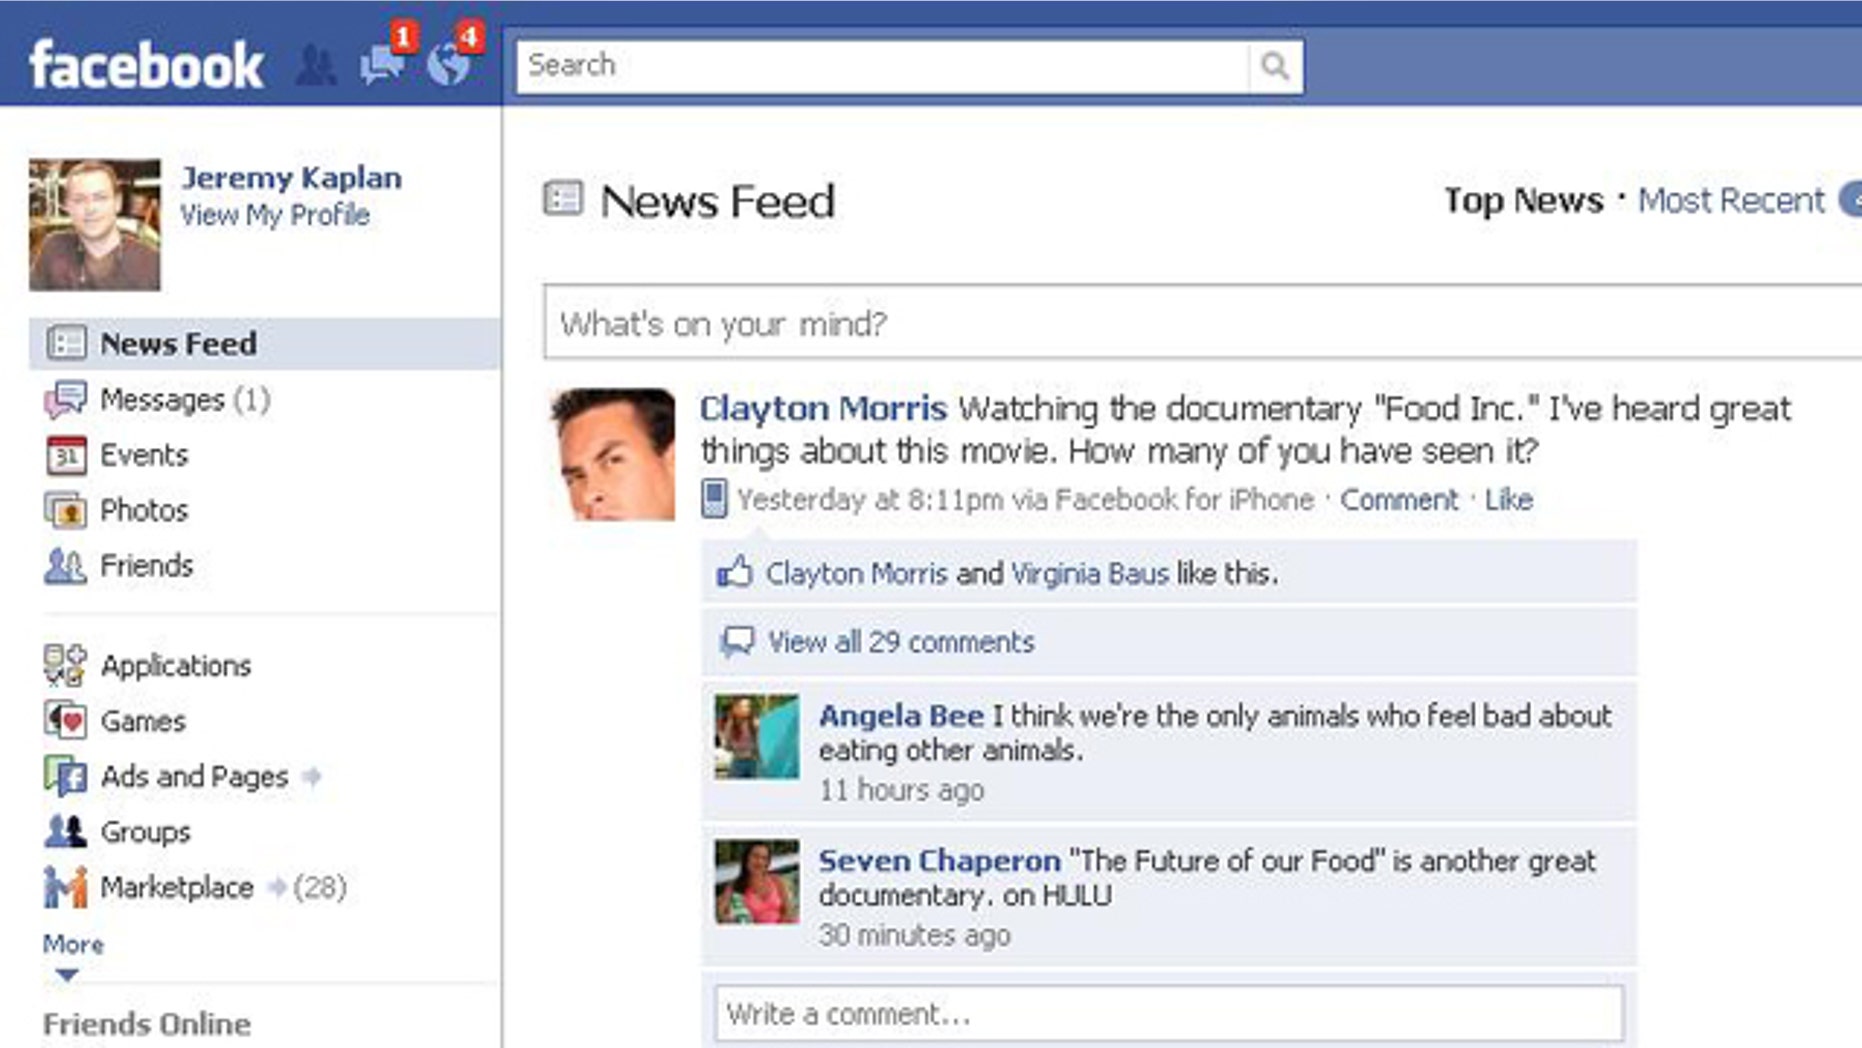1862x1048 pixels.
Task: Open Ads and Pages in sidebar
Action: pos(194,776)
